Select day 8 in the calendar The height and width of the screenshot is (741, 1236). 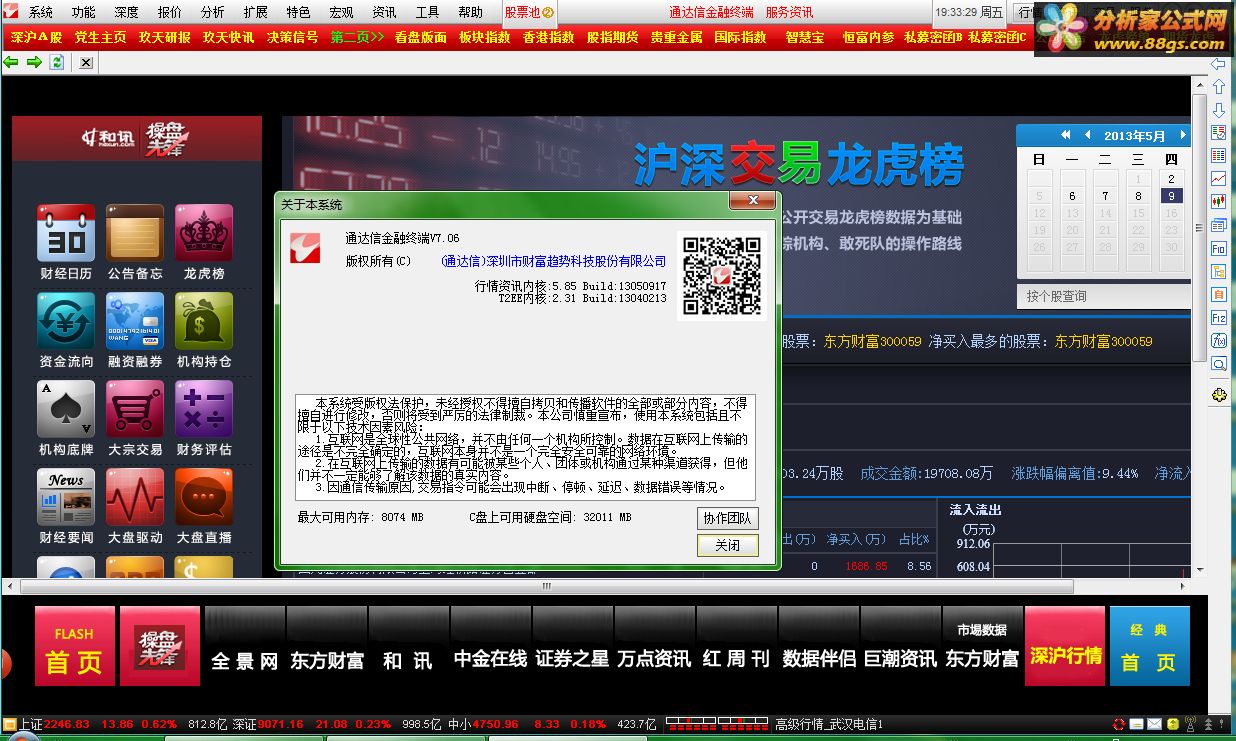point(1138,196)
